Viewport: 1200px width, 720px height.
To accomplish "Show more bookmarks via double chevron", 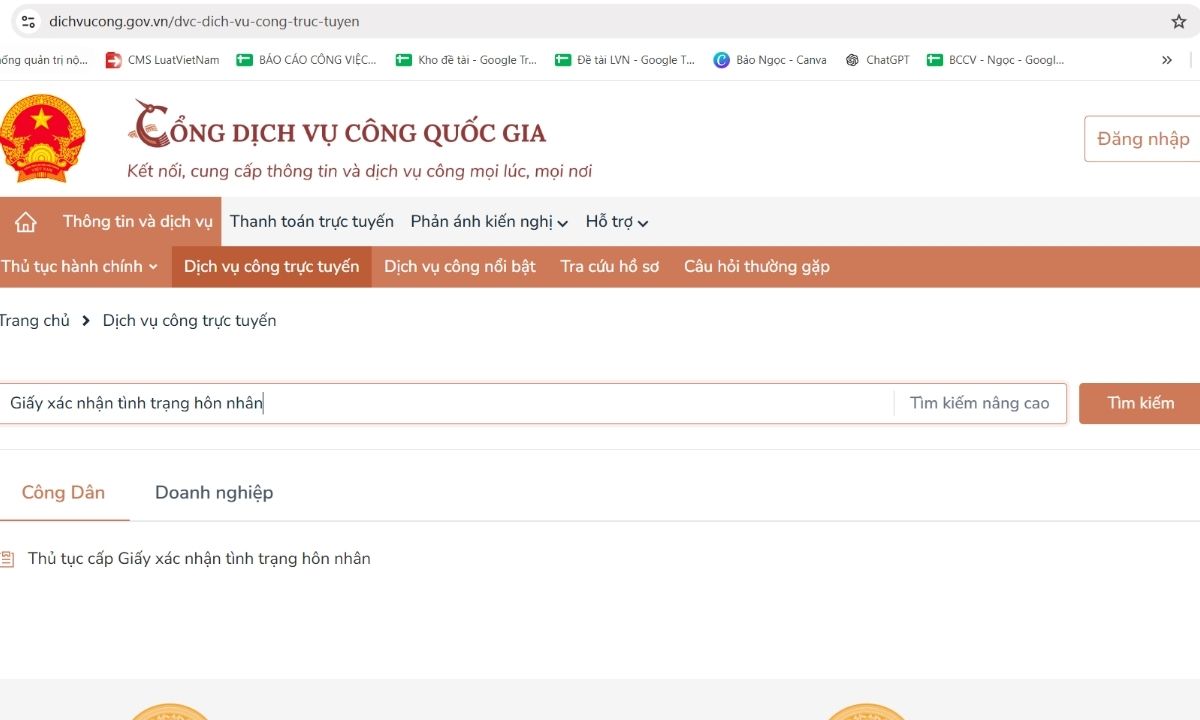I will click(1166, 60).
